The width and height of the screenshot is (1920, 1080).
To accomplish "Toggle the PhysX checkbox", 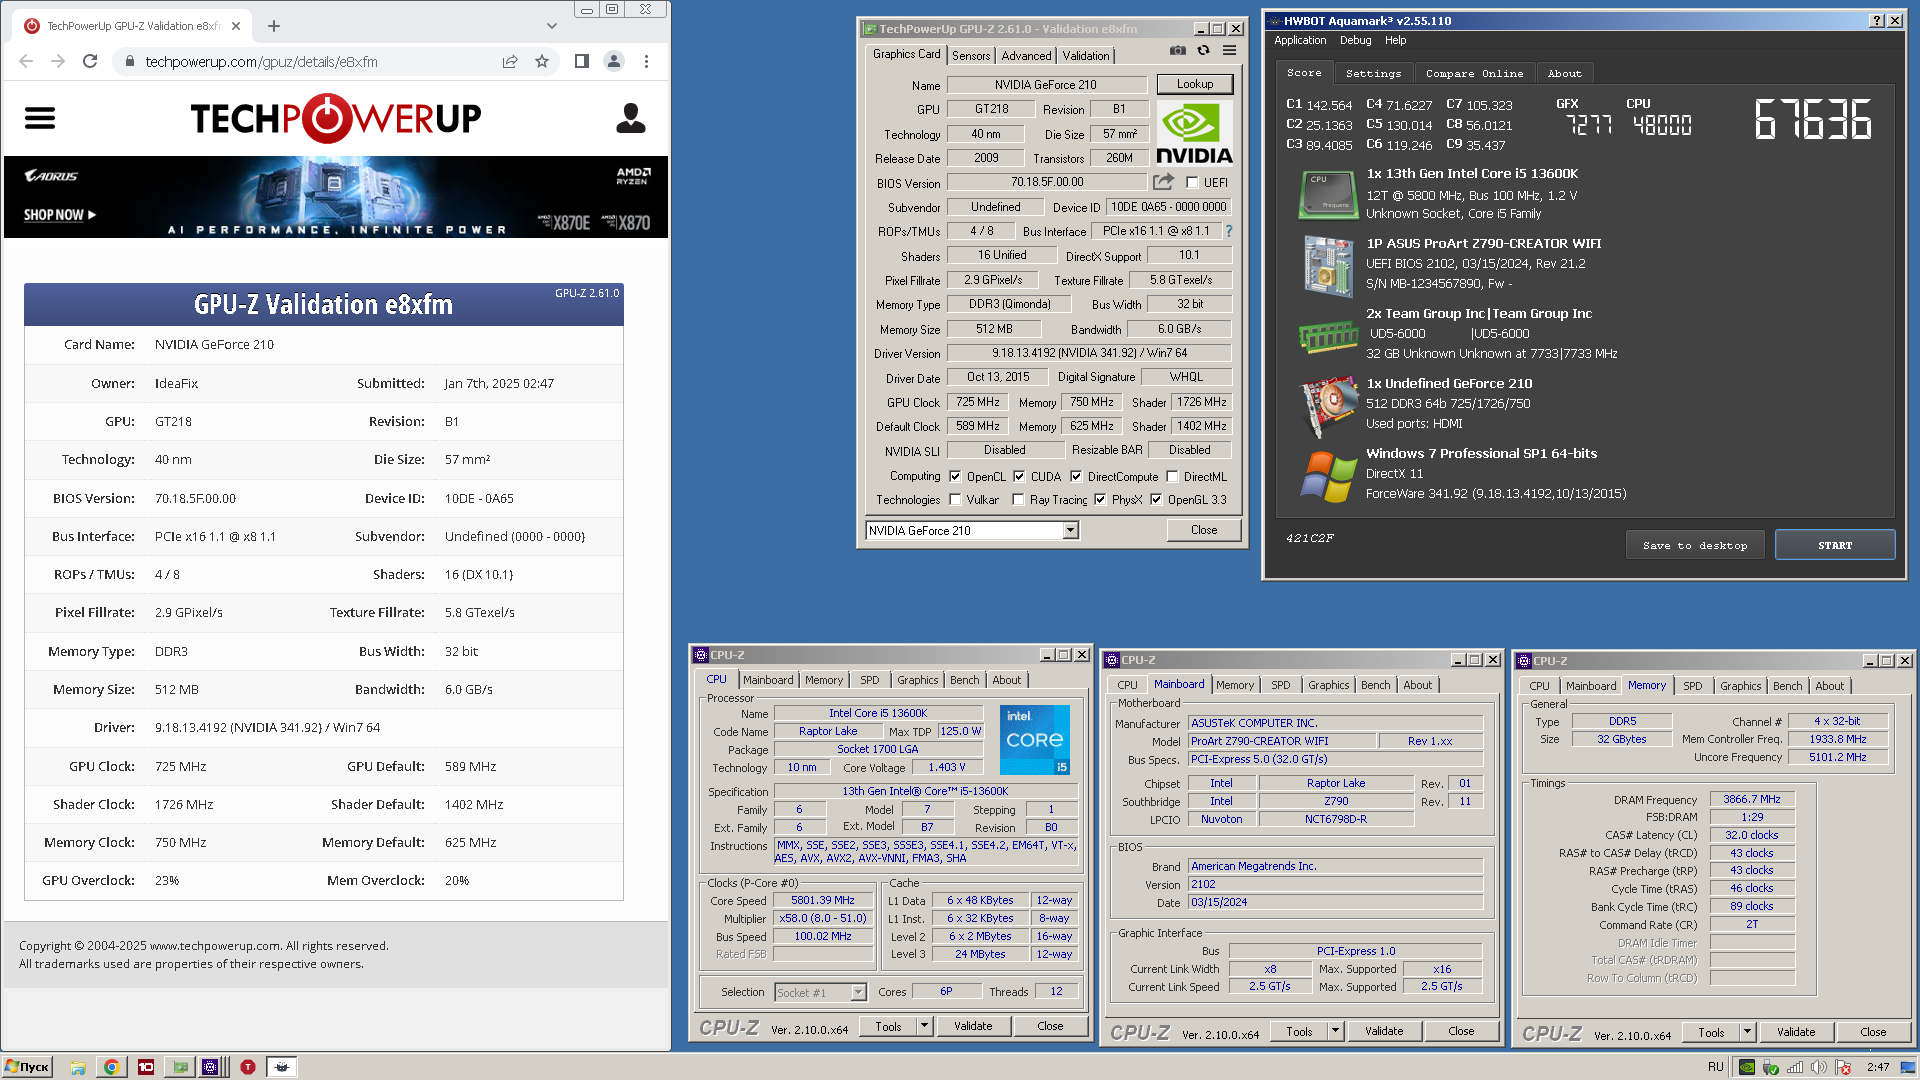I will [1100, 500].
